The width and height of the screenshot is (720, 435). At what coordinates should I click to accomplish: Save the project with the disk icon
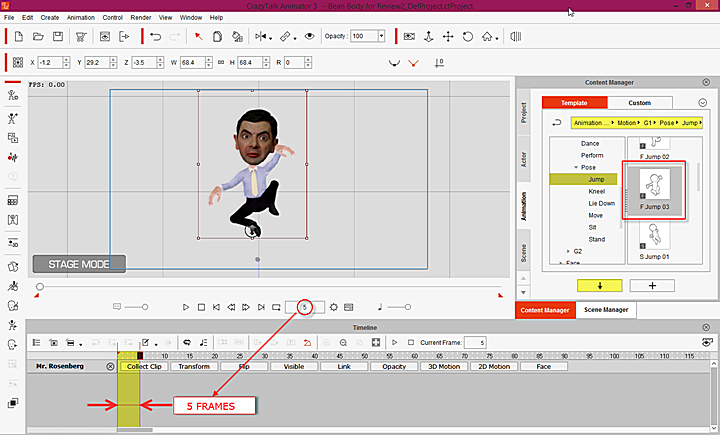58,36
